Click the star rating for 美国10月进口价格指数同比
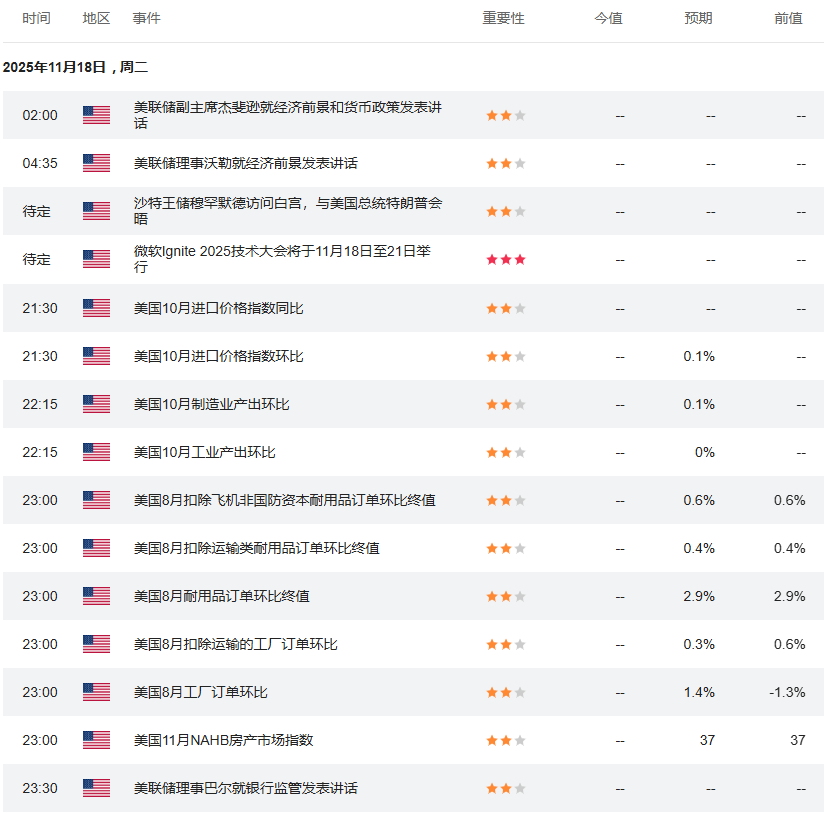 (x=505, y=308)
